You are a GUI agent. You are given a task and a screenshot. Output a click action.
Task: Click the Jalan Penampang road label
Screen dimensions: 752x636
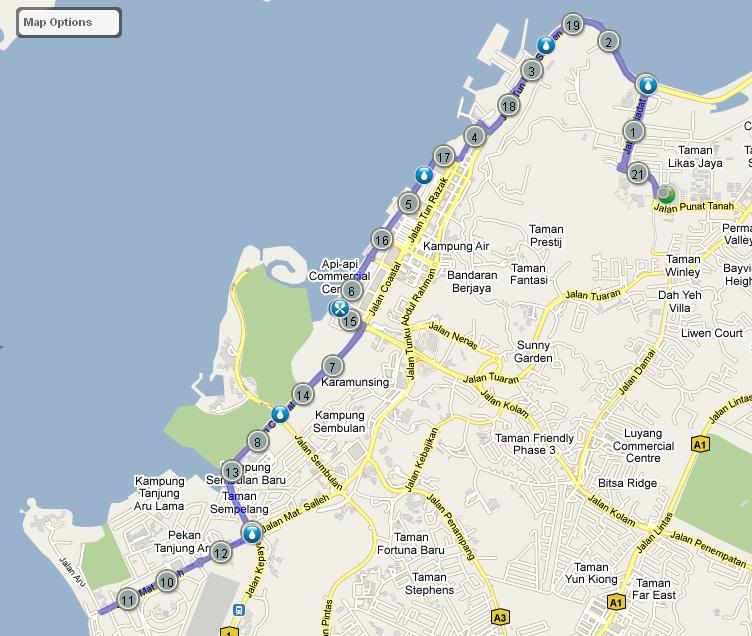point(450,527)
